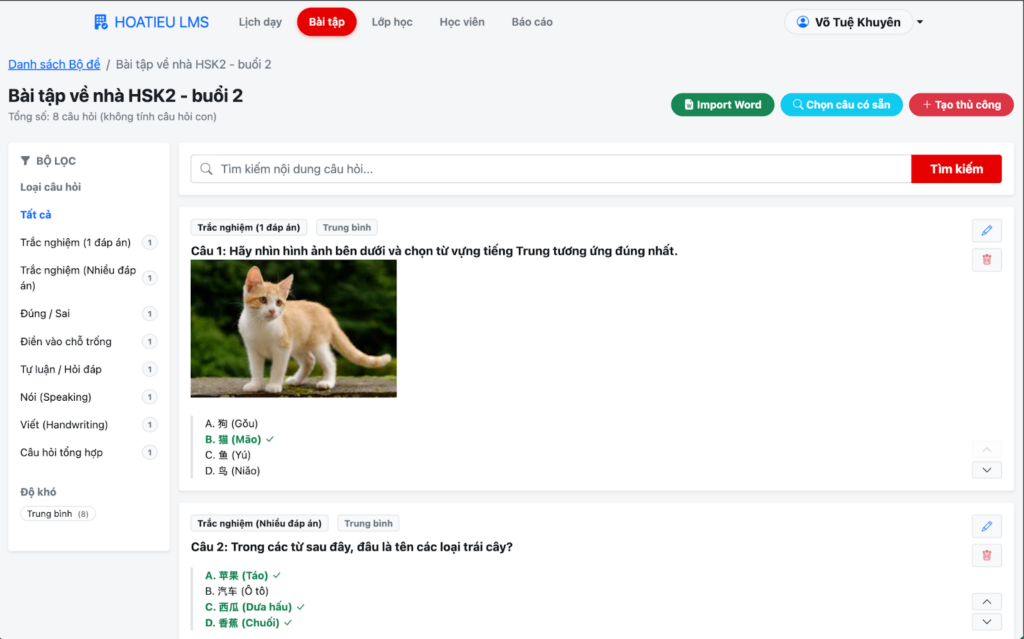Click the HOATIEU LMS logo
This screenshot has height=639, width=1024.
point(151,22)
